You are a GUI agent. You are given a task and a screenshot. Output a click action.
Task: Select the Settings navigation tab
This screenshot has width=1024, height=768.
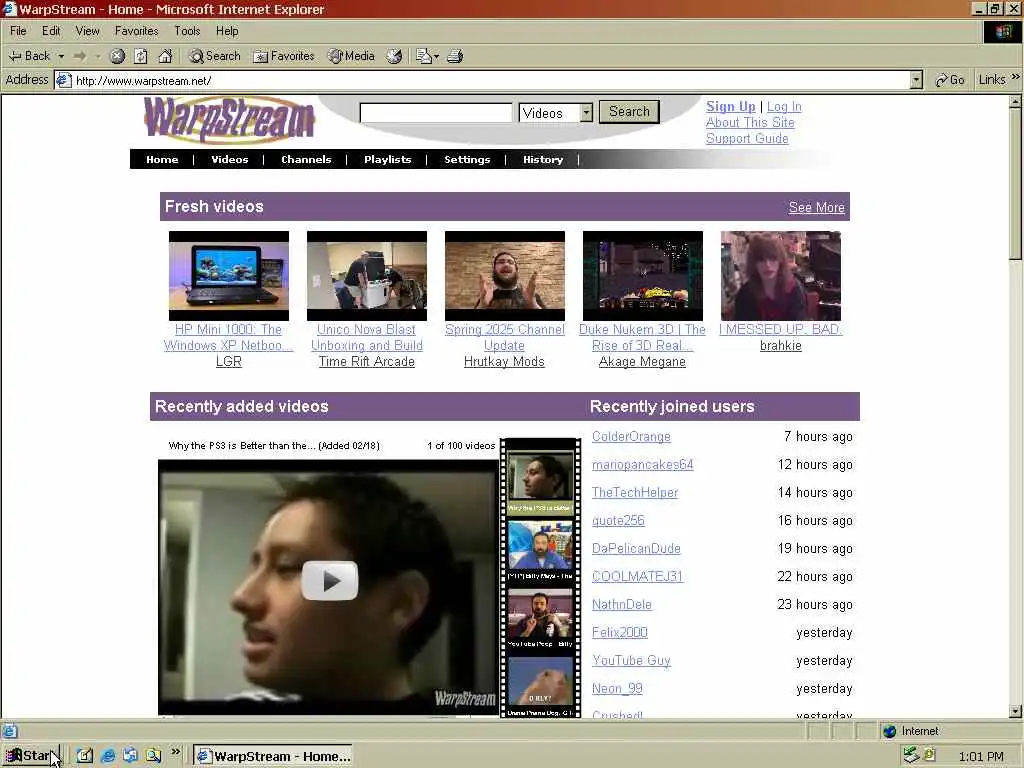(467, 159)
